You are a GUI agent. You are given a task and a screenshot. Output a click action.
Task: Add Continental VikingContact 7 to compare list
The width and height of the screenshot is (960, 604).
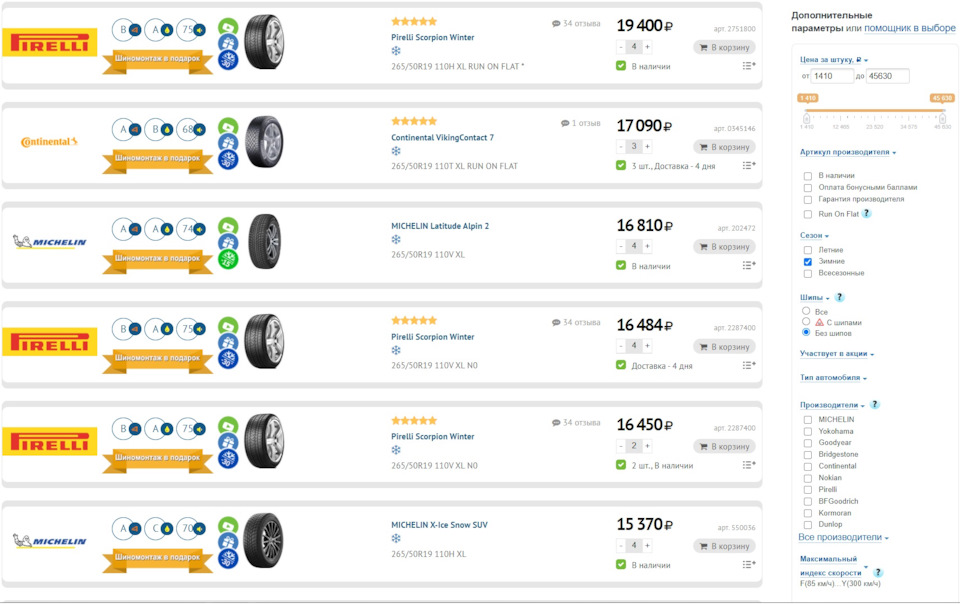(748, 166)
